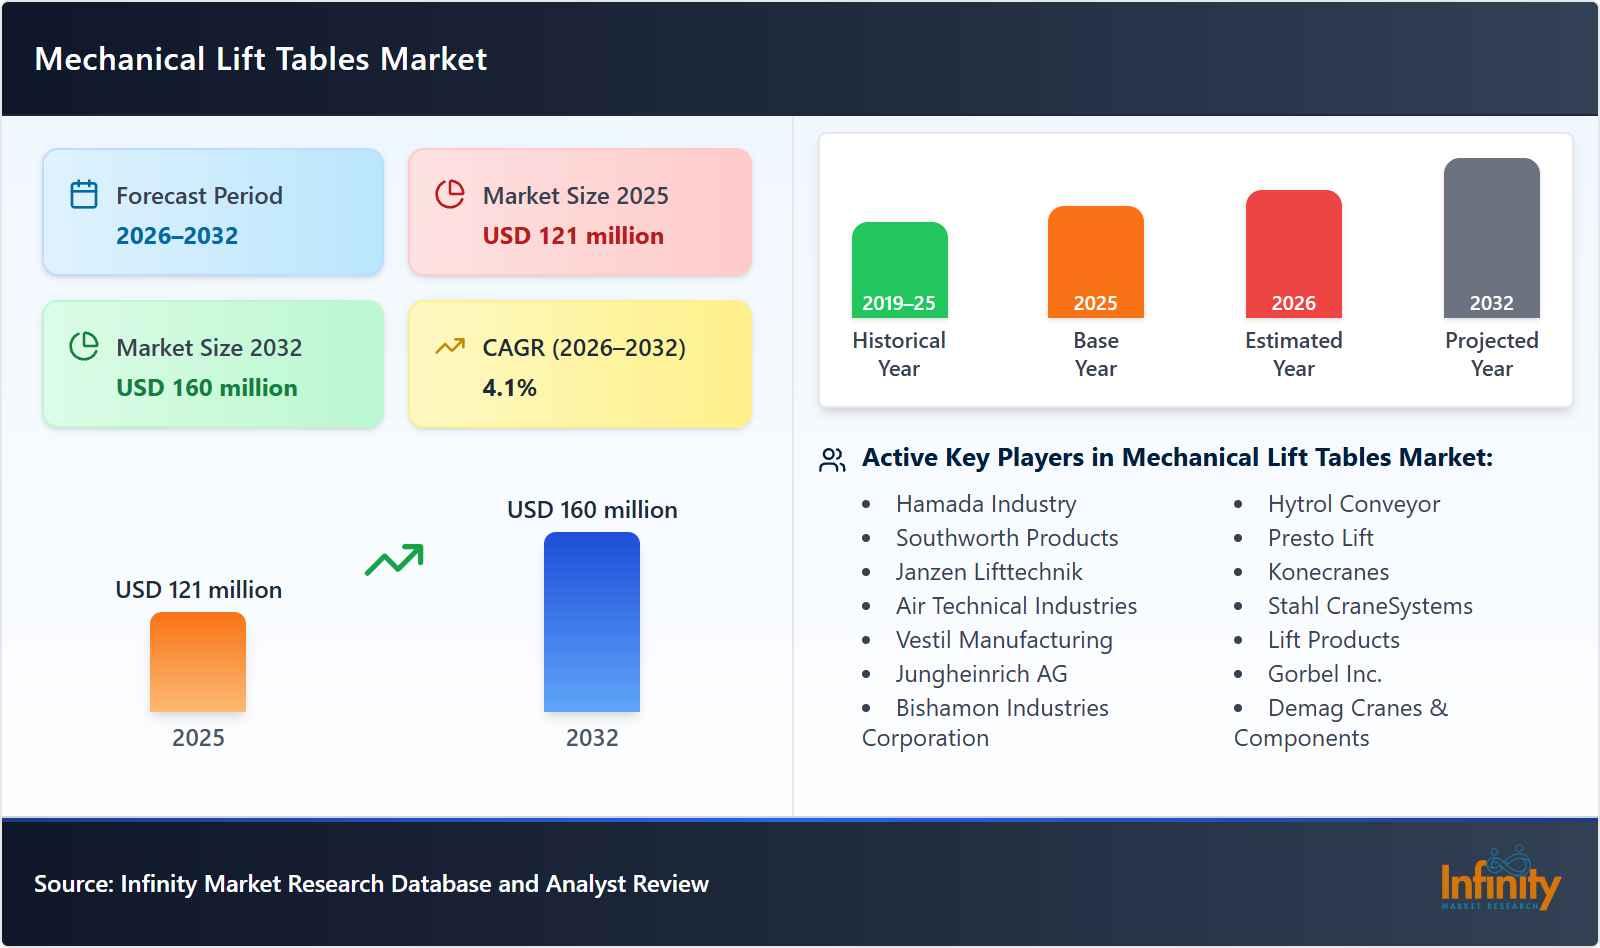The image size is (1600, 948).
Task: Click the Hamada Industry list entry
Action: [986, 504]
